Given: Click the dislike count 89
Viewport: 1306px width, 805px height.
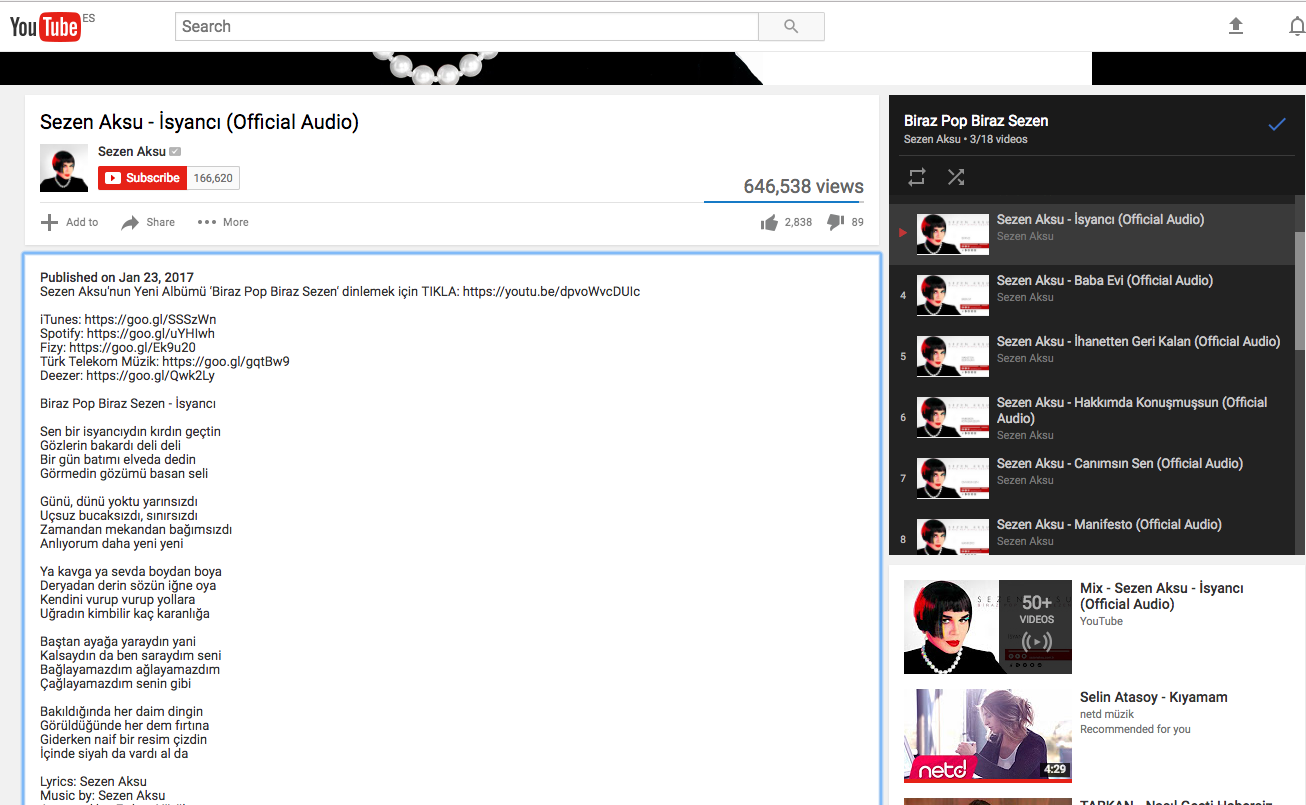Looking at the screenshot, I should coord(858,222).
